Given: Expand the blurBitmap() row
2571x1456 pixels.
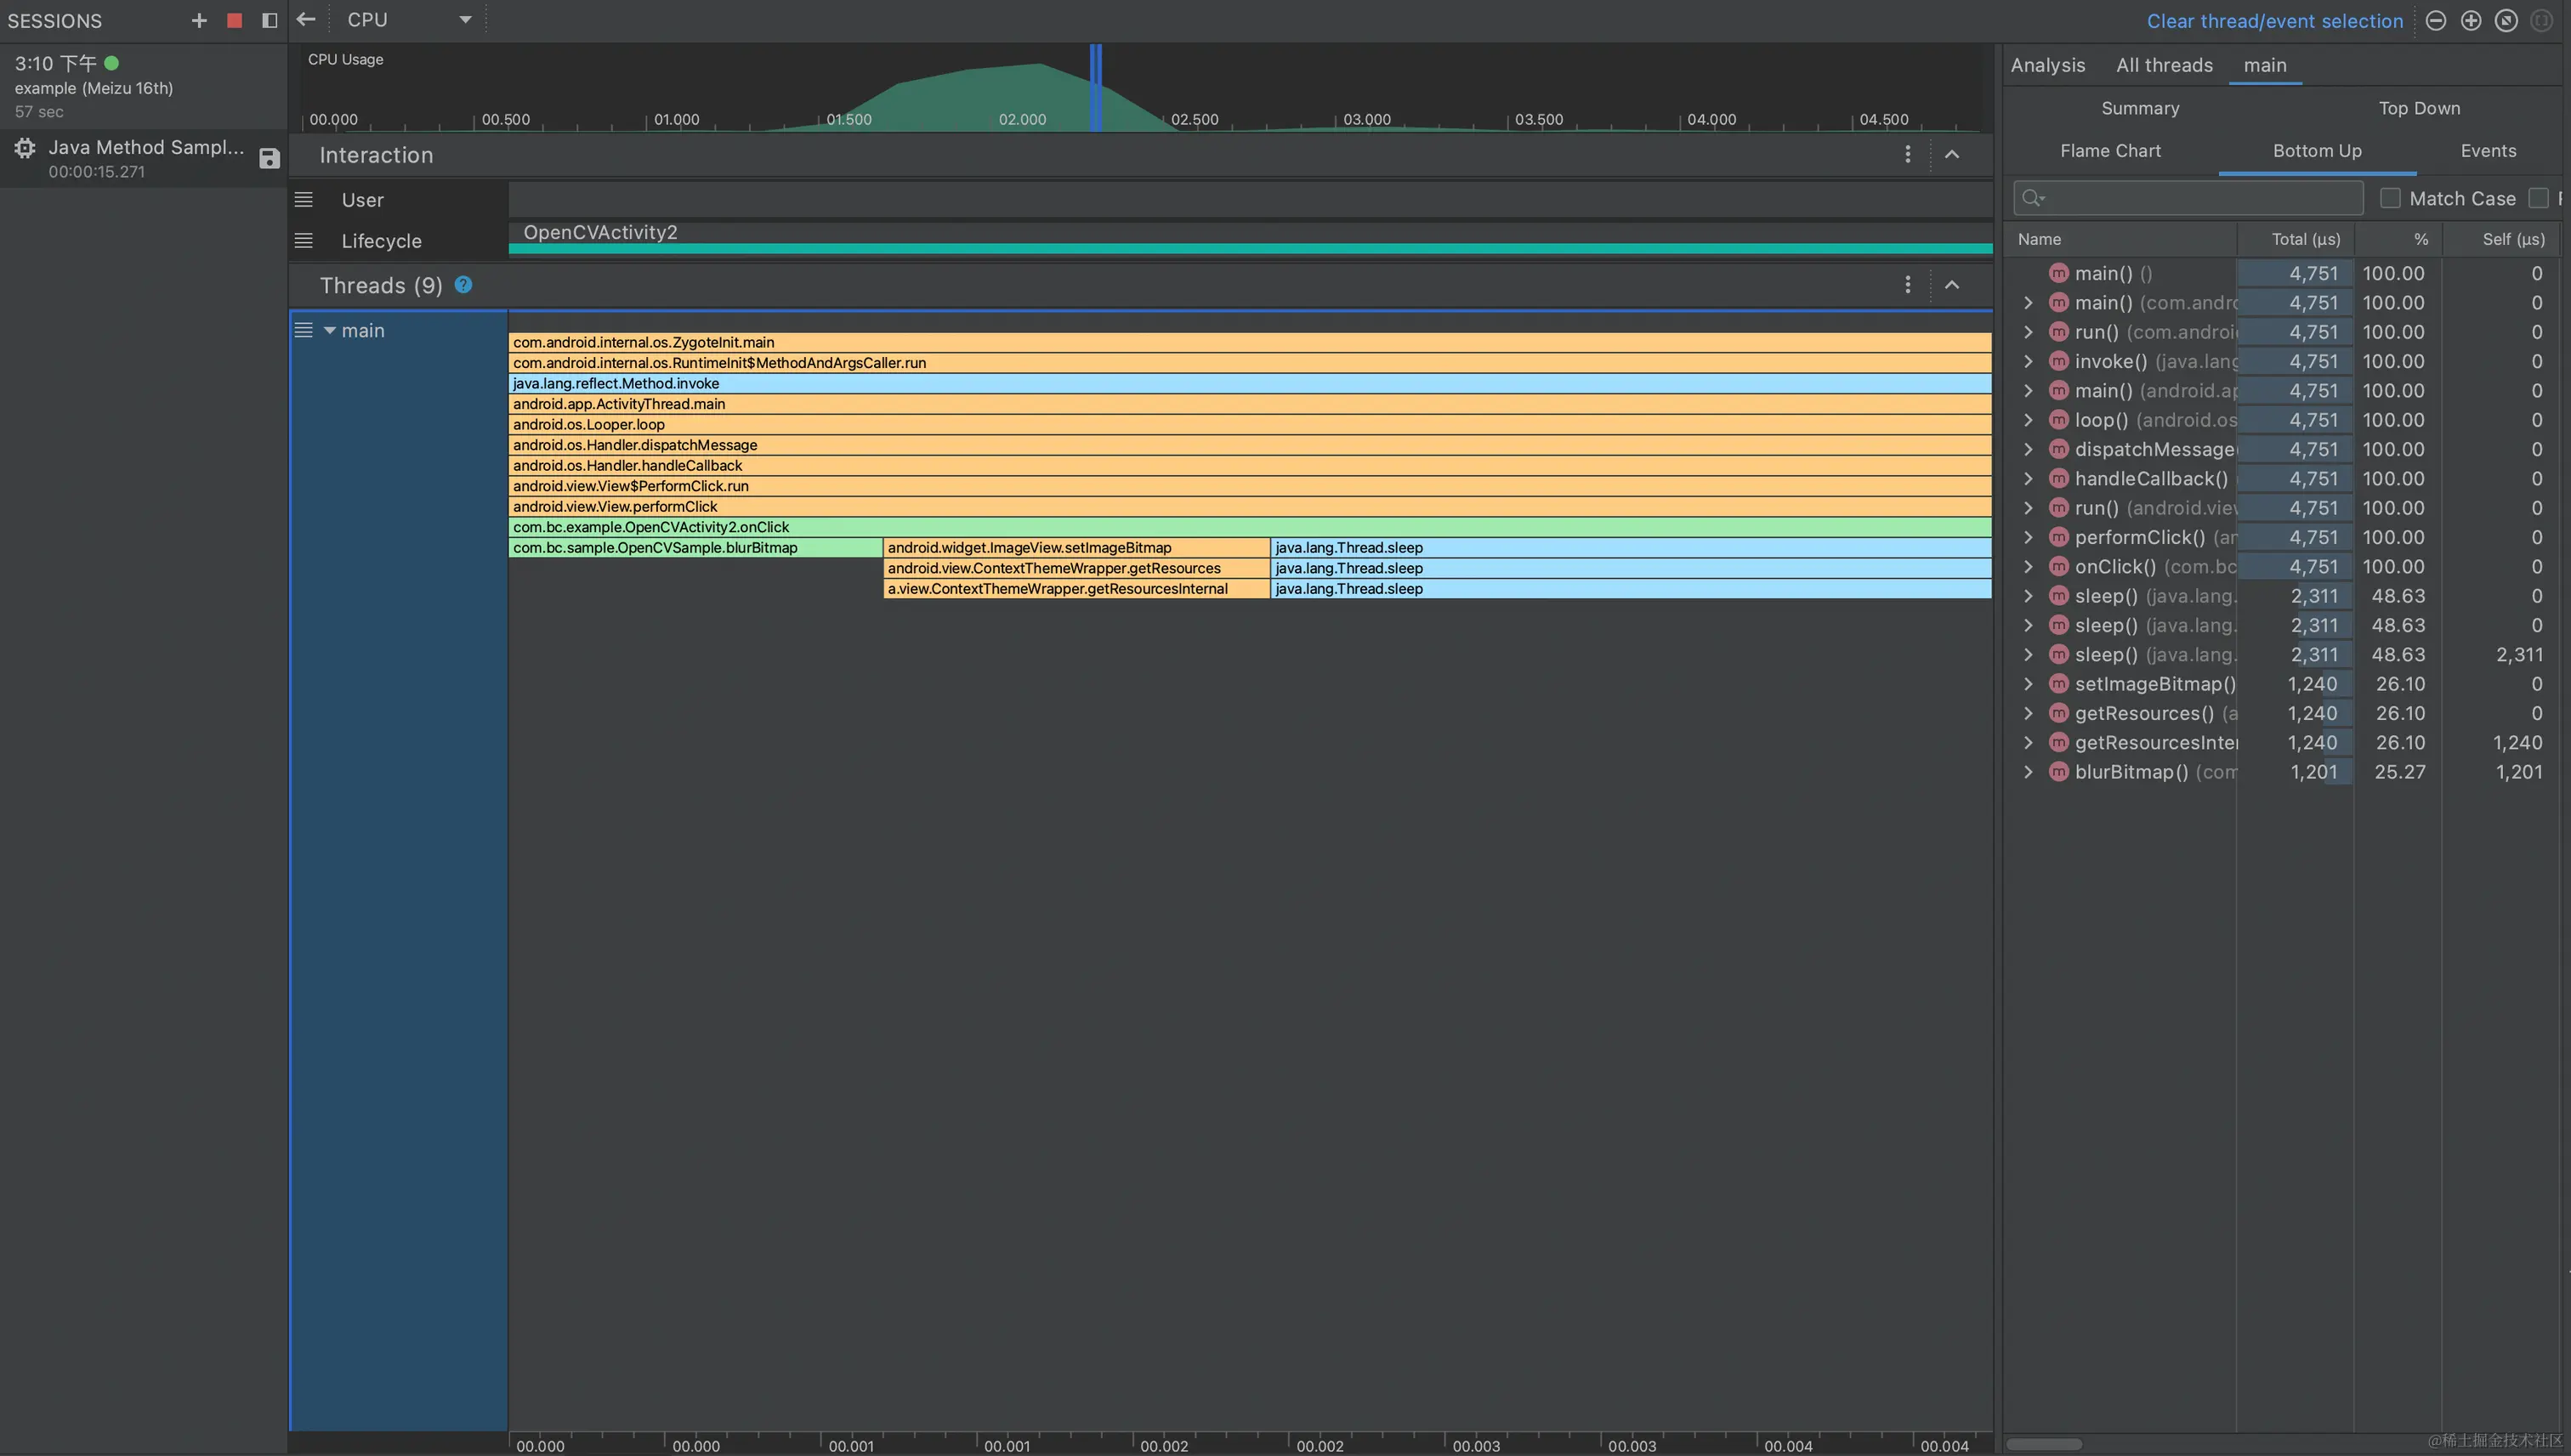Looking at the screenshot, I should (x=2028, y=772).
